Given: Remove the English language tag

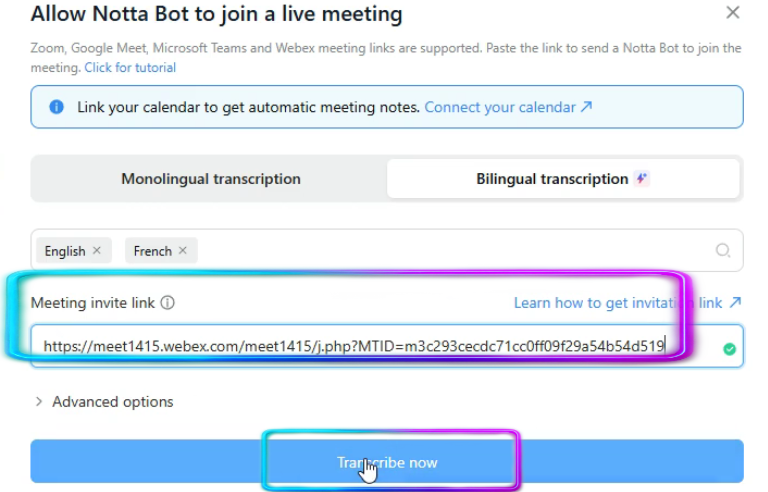Looking at the screenshot, I should coord(97,251).
